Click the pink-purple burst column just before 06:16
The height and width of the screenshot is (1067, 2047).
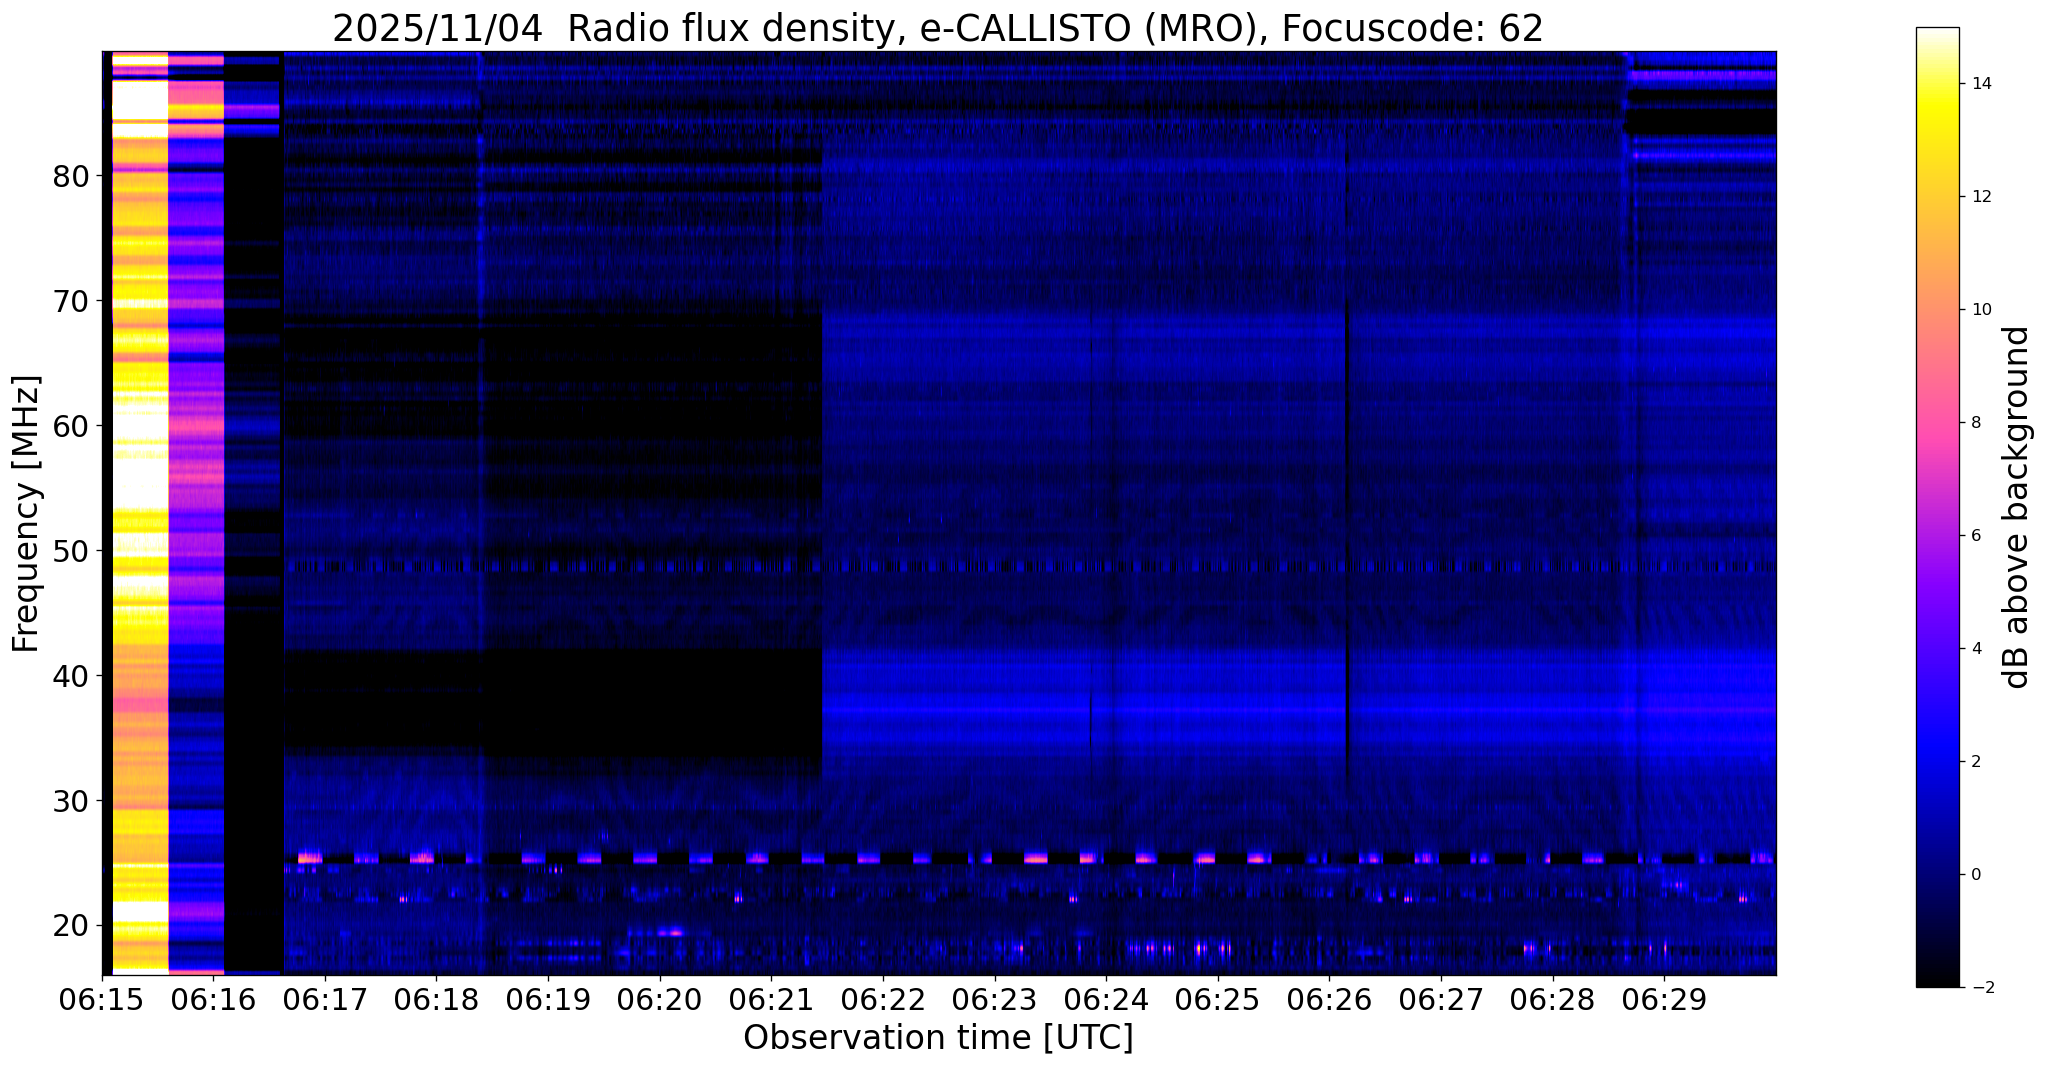point(196,513)
